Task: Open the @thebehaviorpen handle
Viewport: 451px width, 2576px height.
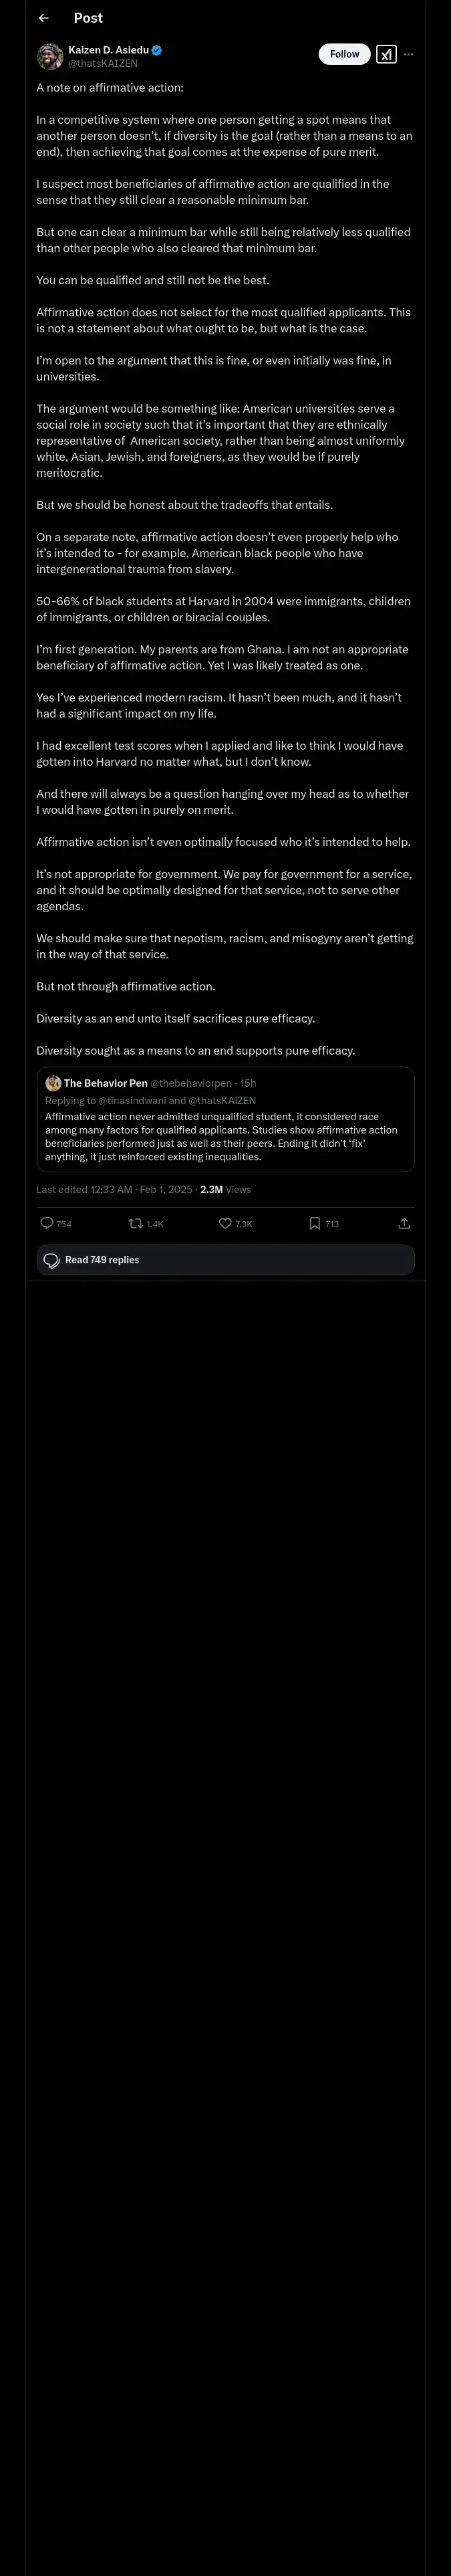Action: click(x=192, y=1083)
